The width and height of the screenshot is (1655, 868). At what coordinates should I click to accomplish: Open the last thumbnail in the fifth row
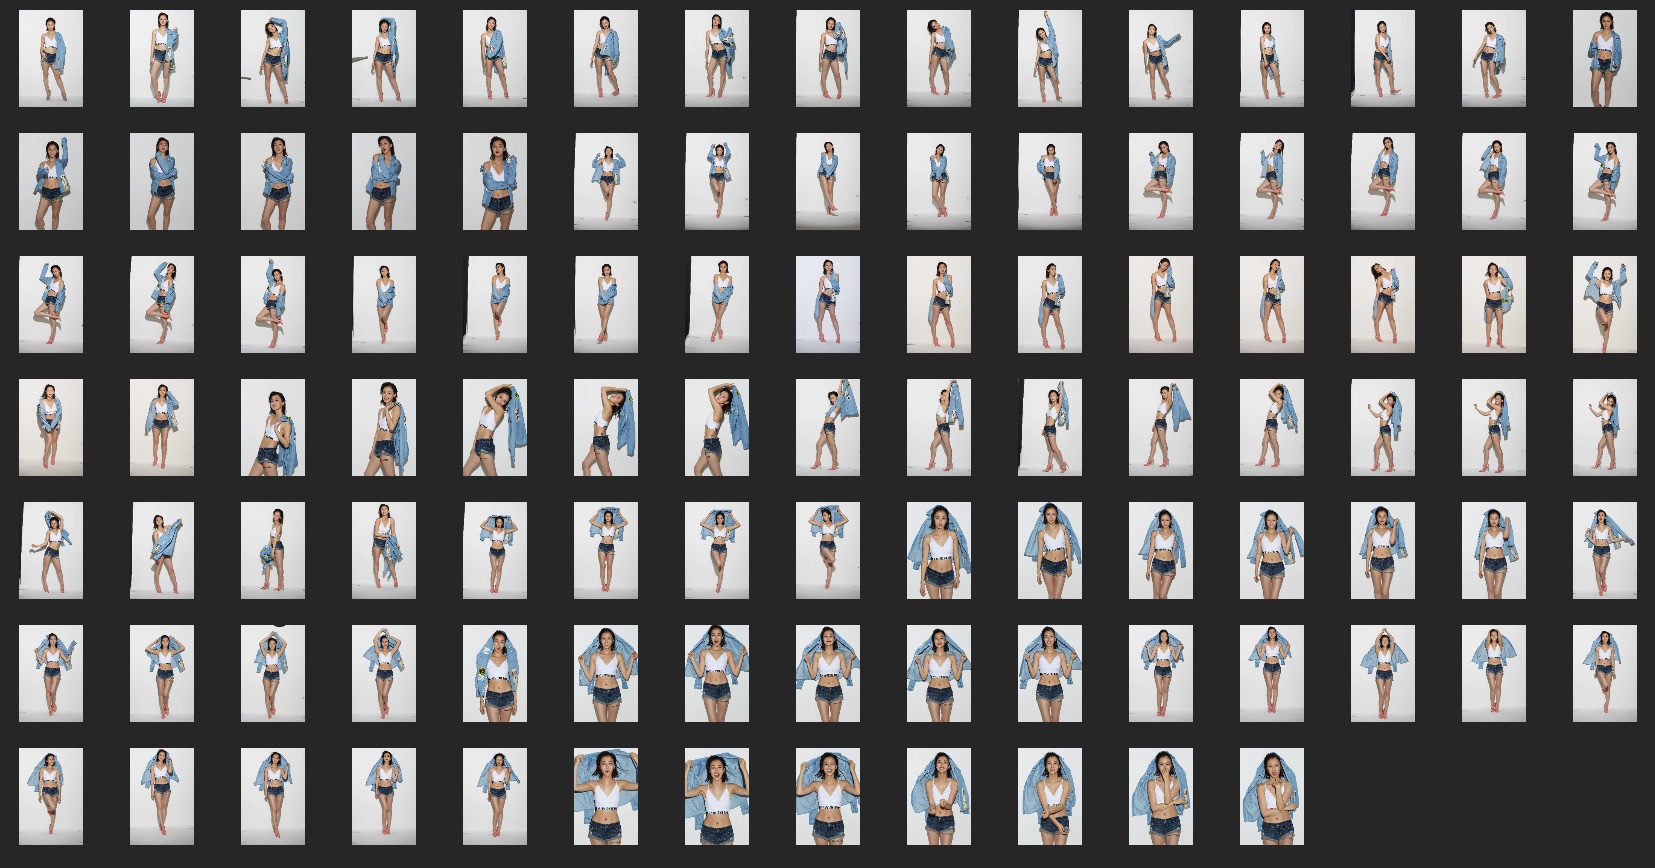[x=1605, y=551]
